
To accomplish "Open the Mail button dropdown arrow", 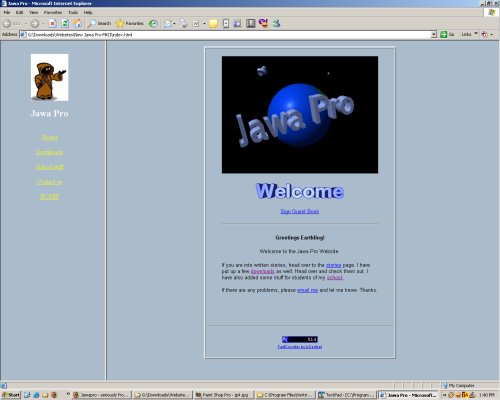I will (x=174, y=23).
